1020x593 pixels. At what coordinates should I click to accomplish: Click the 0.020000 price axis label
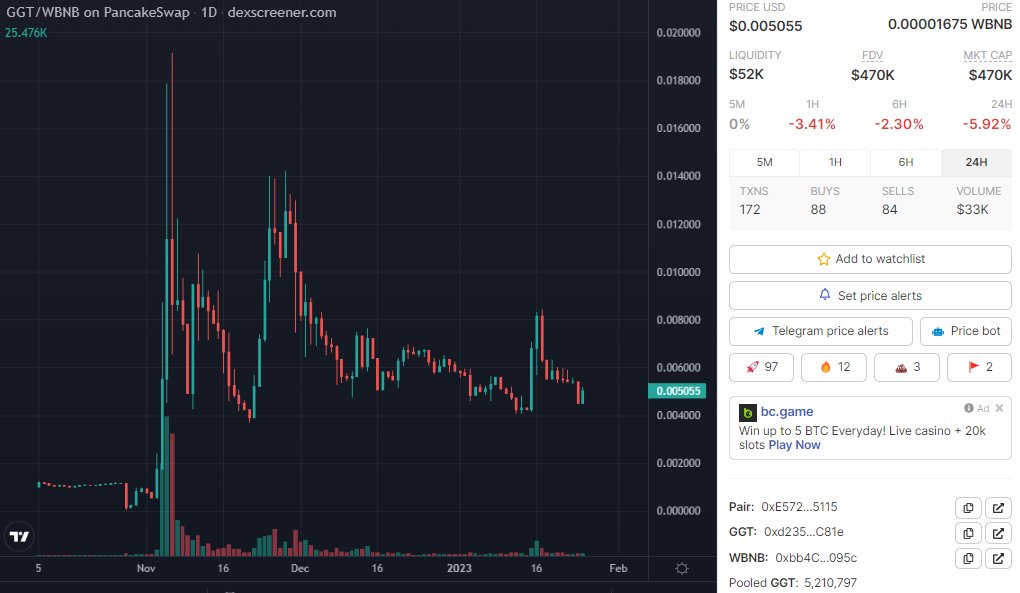(678, 33)
